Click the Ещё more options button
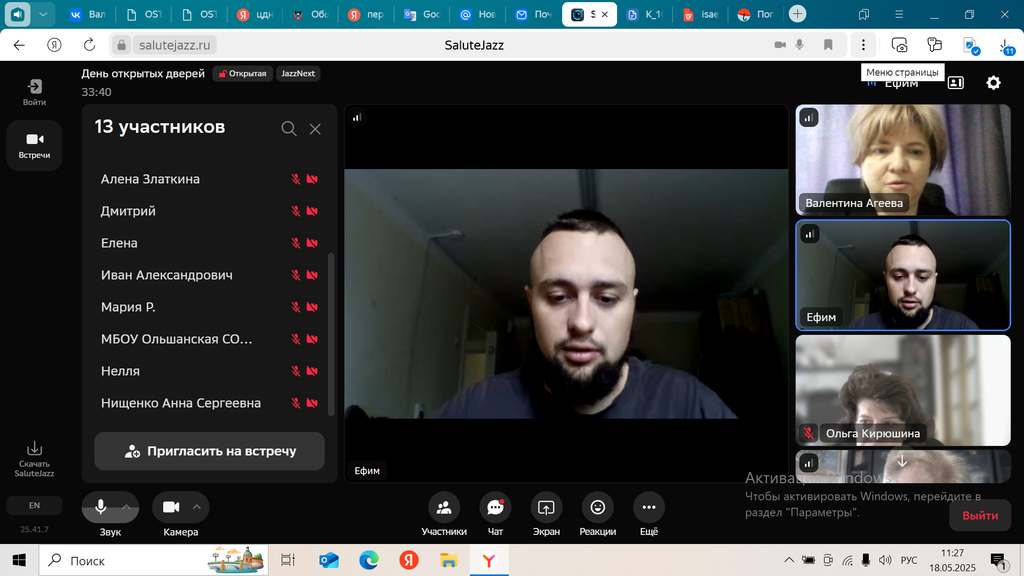The height and width of the screenshot is (576, 1024). (649, 507)
